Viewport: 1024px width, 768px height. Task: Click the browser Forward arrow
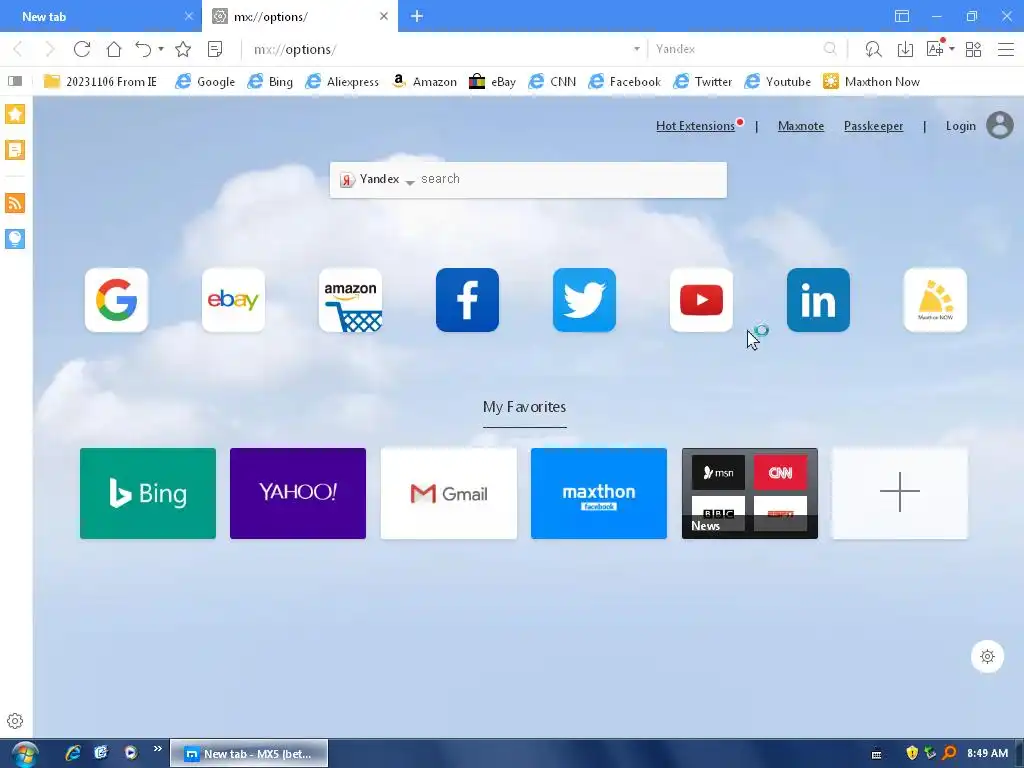(x=50, y=49)
